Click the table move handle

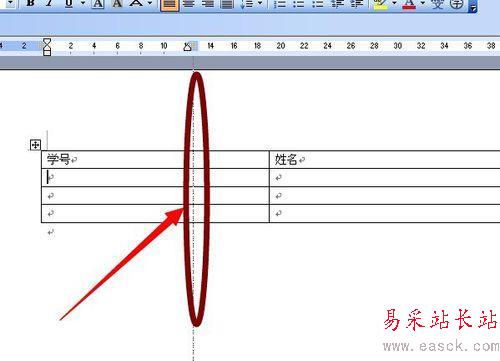(x=35, y=145)
